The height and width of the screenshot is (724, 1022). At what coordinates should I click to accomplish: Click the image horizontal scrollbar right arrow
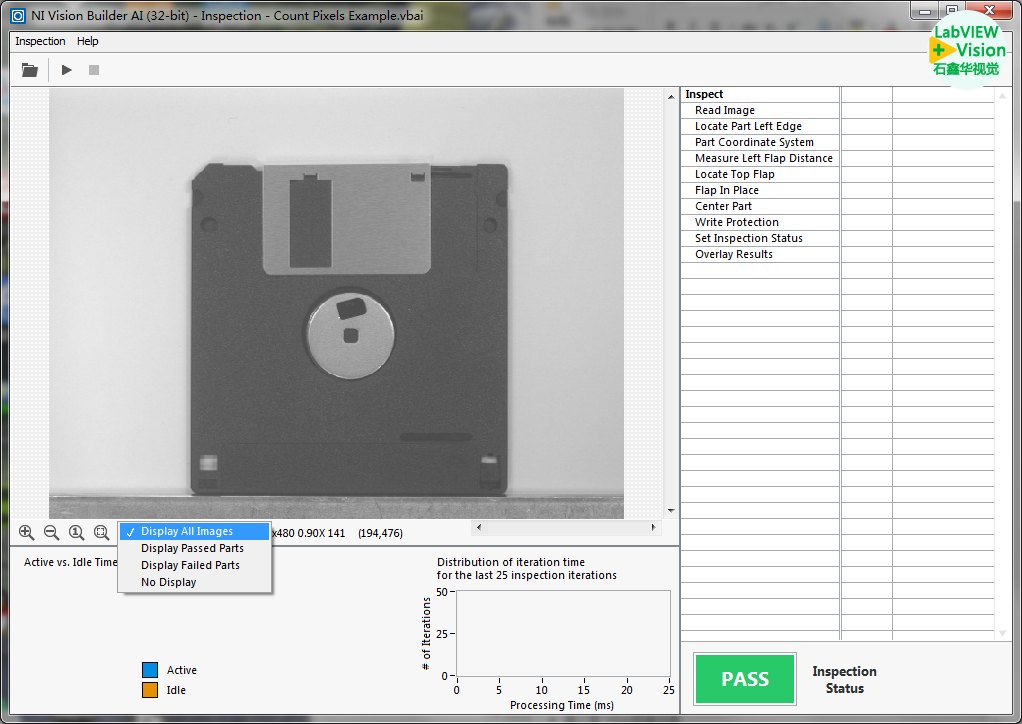(655, 527)
